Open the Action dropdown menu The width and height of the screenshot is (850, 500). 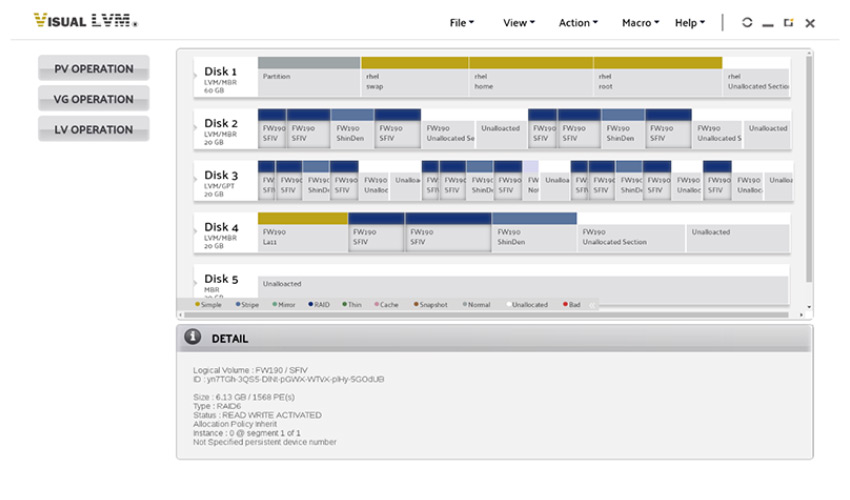(x=578, y=23)
